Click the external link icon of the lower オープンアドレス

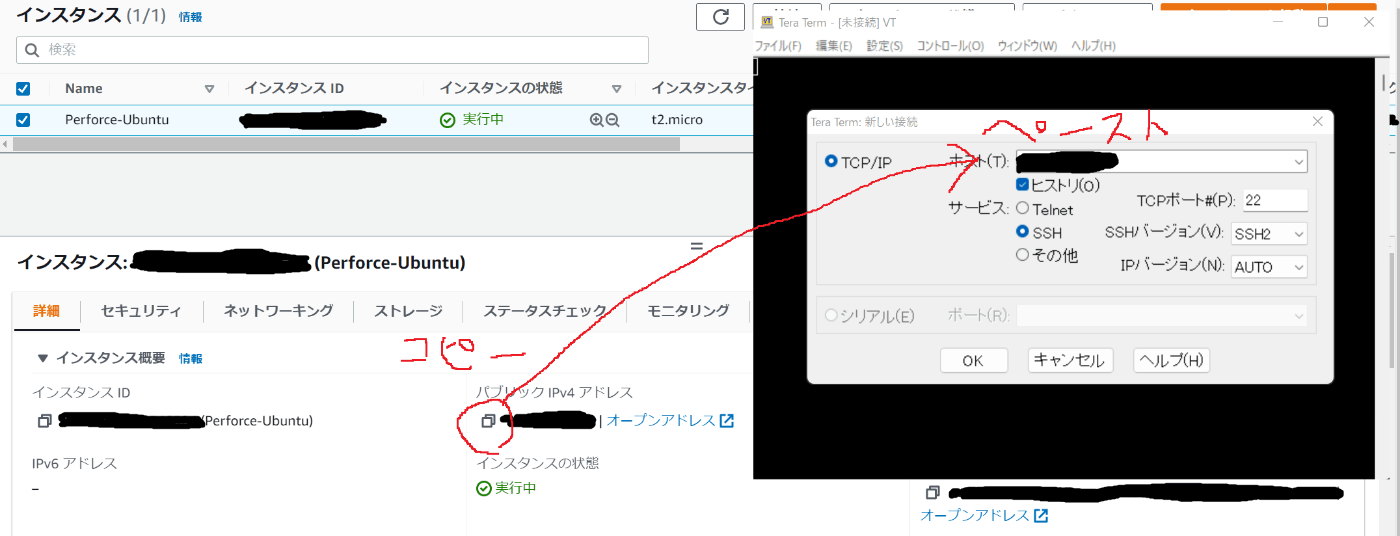click(1041, 516)
